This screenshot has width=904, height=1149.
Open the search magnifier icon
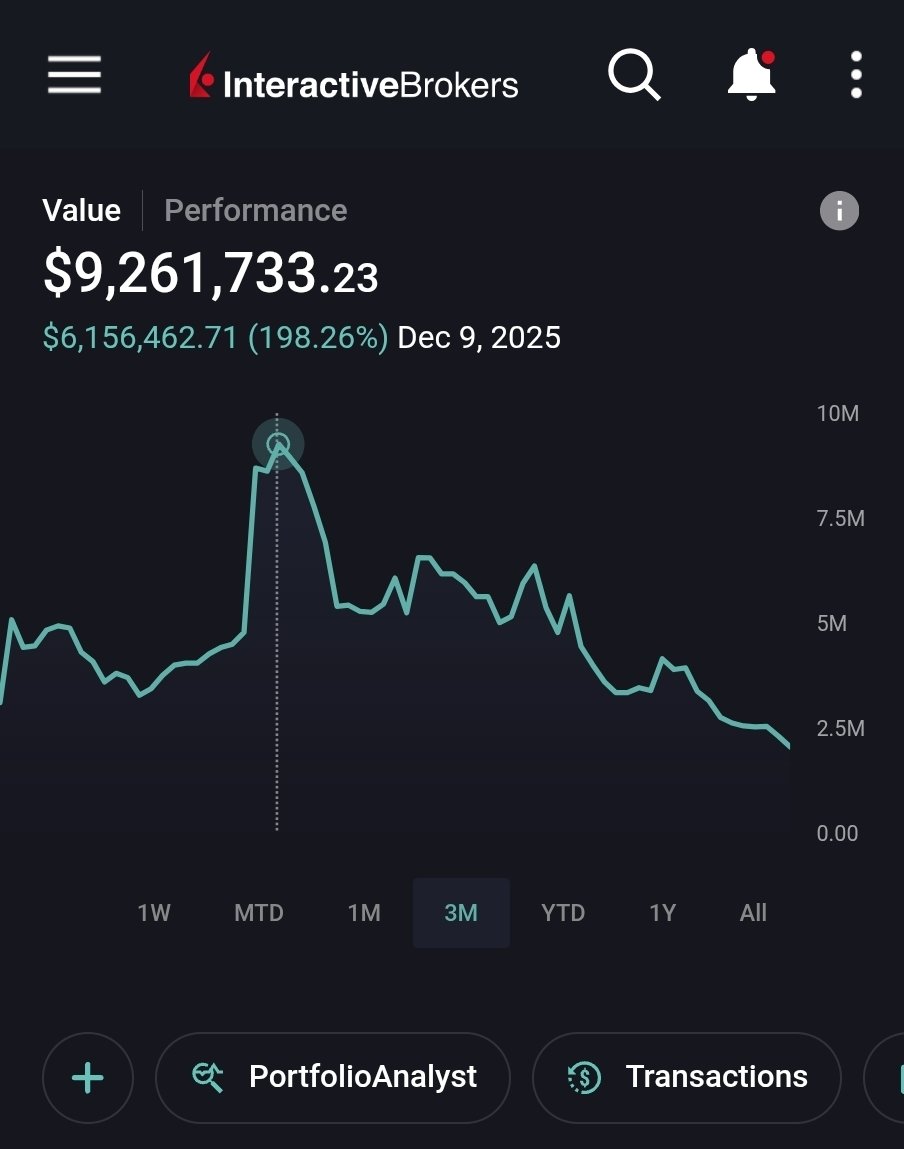(634, 75)
